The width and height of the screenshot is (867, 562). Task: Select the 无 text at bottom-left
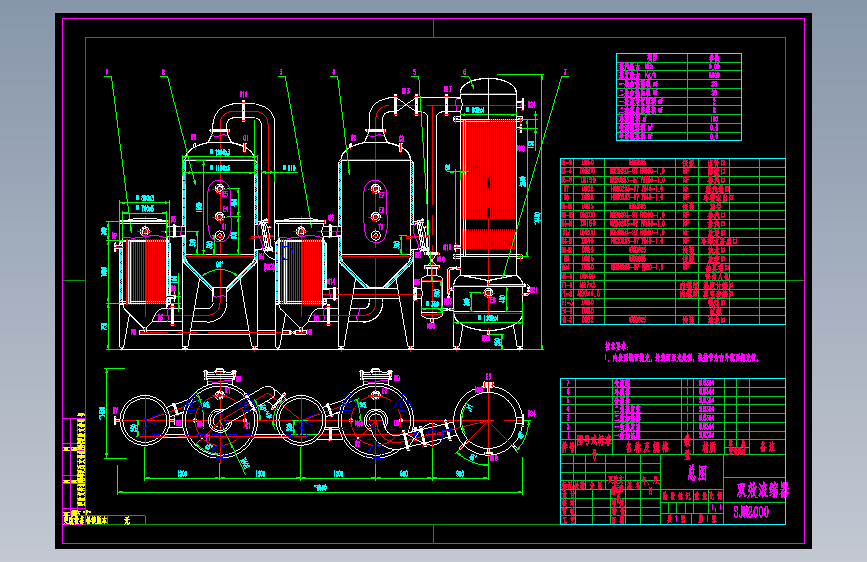tap(127, 521)
